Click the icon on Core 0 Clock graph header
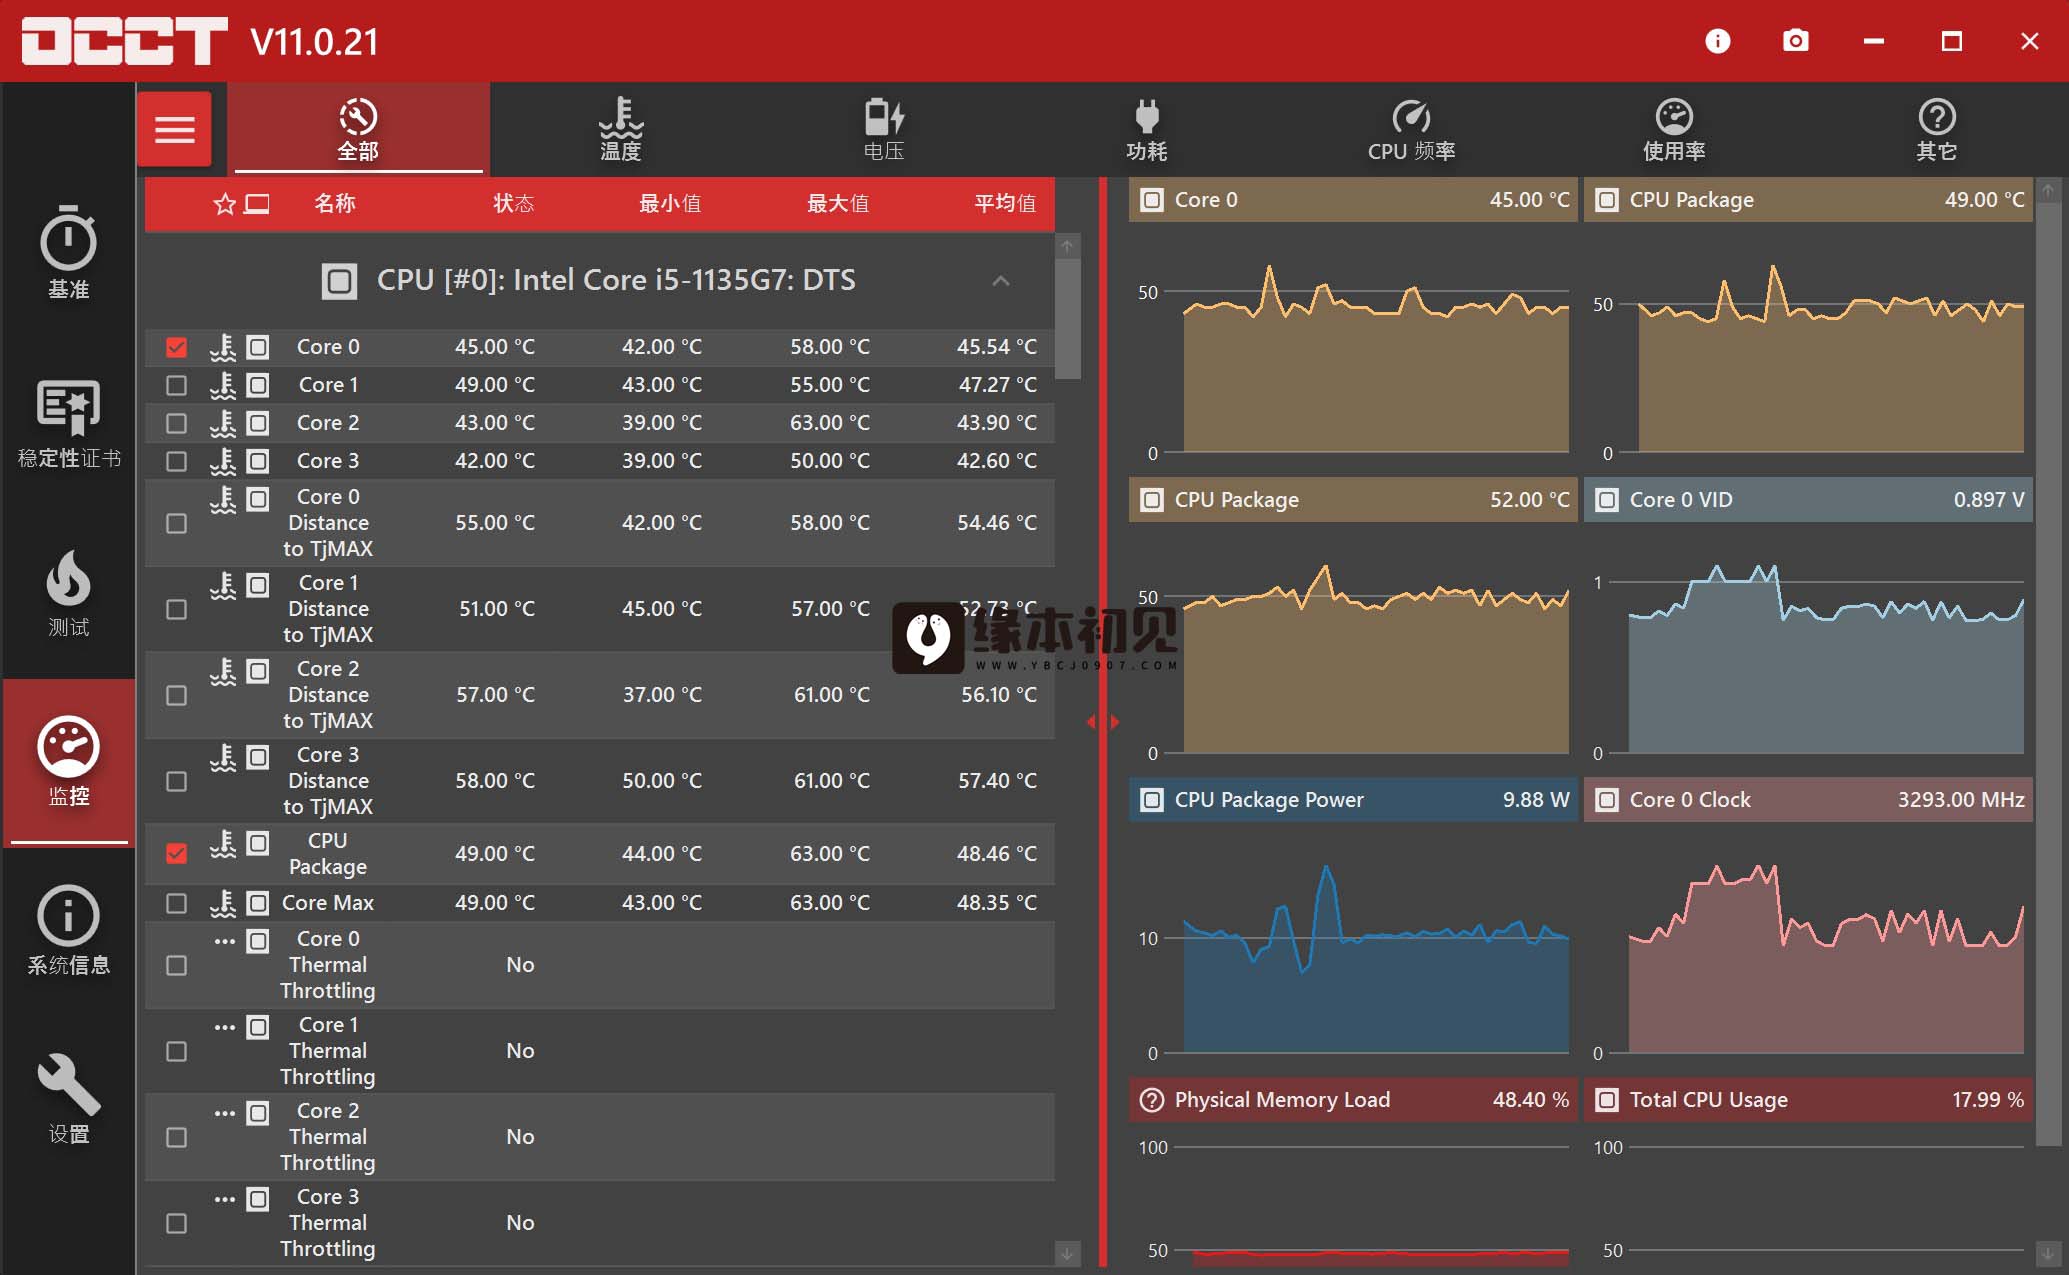This screenshot has width=2069, height=1275. (x=1607, y=800)
